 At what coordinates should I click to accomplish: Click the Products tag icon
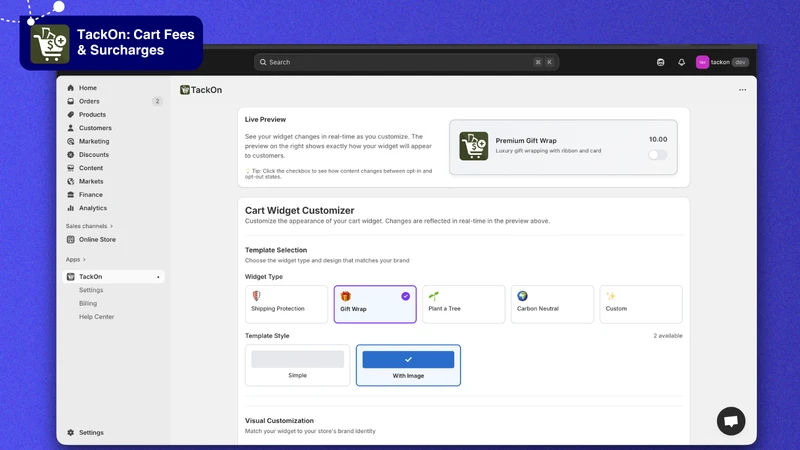click(x=70, y=114)
